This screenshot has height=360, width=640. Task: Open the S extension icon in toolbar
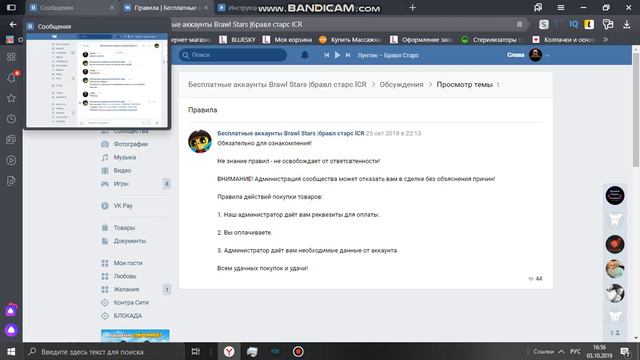coord(544,24)
